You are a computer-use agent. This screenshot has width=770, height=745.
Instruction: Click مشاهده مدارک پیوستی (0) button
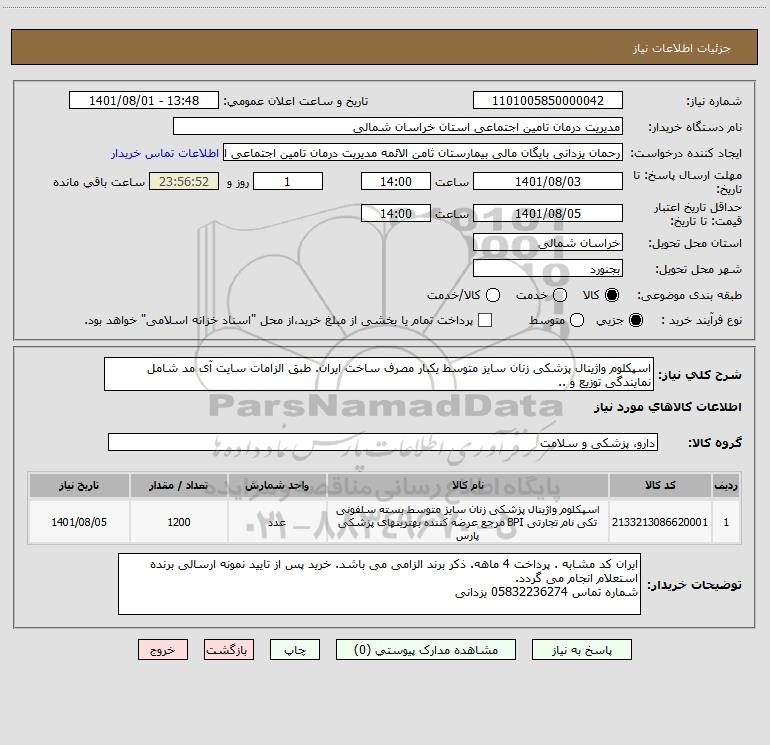point(426,650)
